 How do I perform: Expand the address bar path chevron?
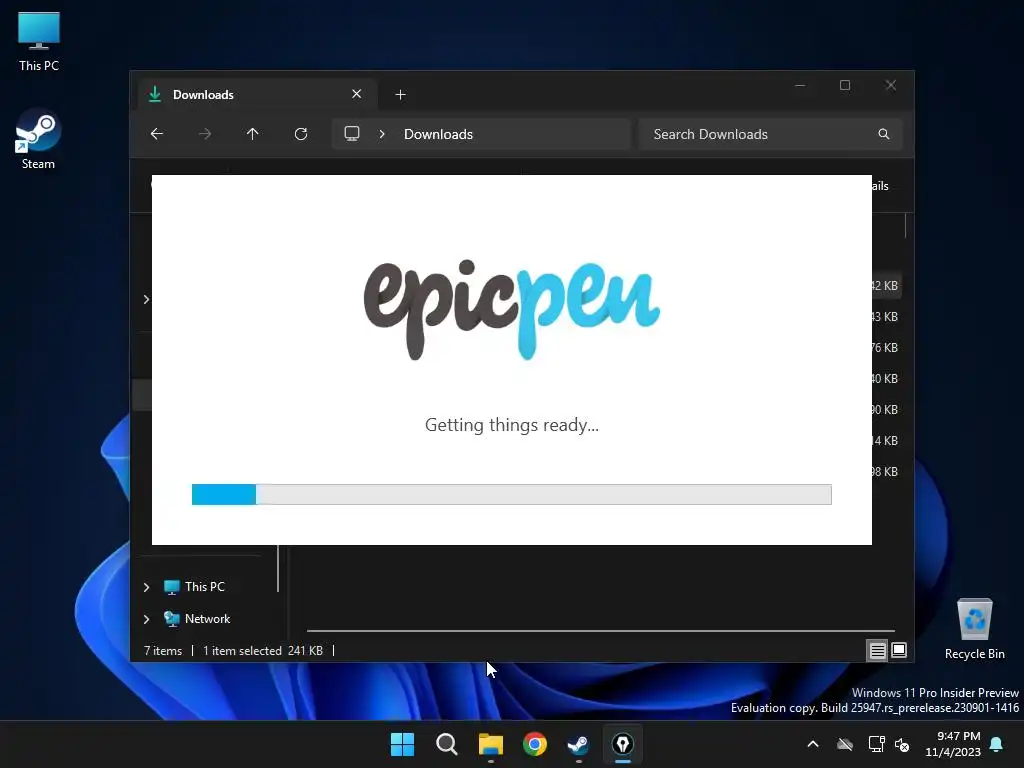coord(382,134)
